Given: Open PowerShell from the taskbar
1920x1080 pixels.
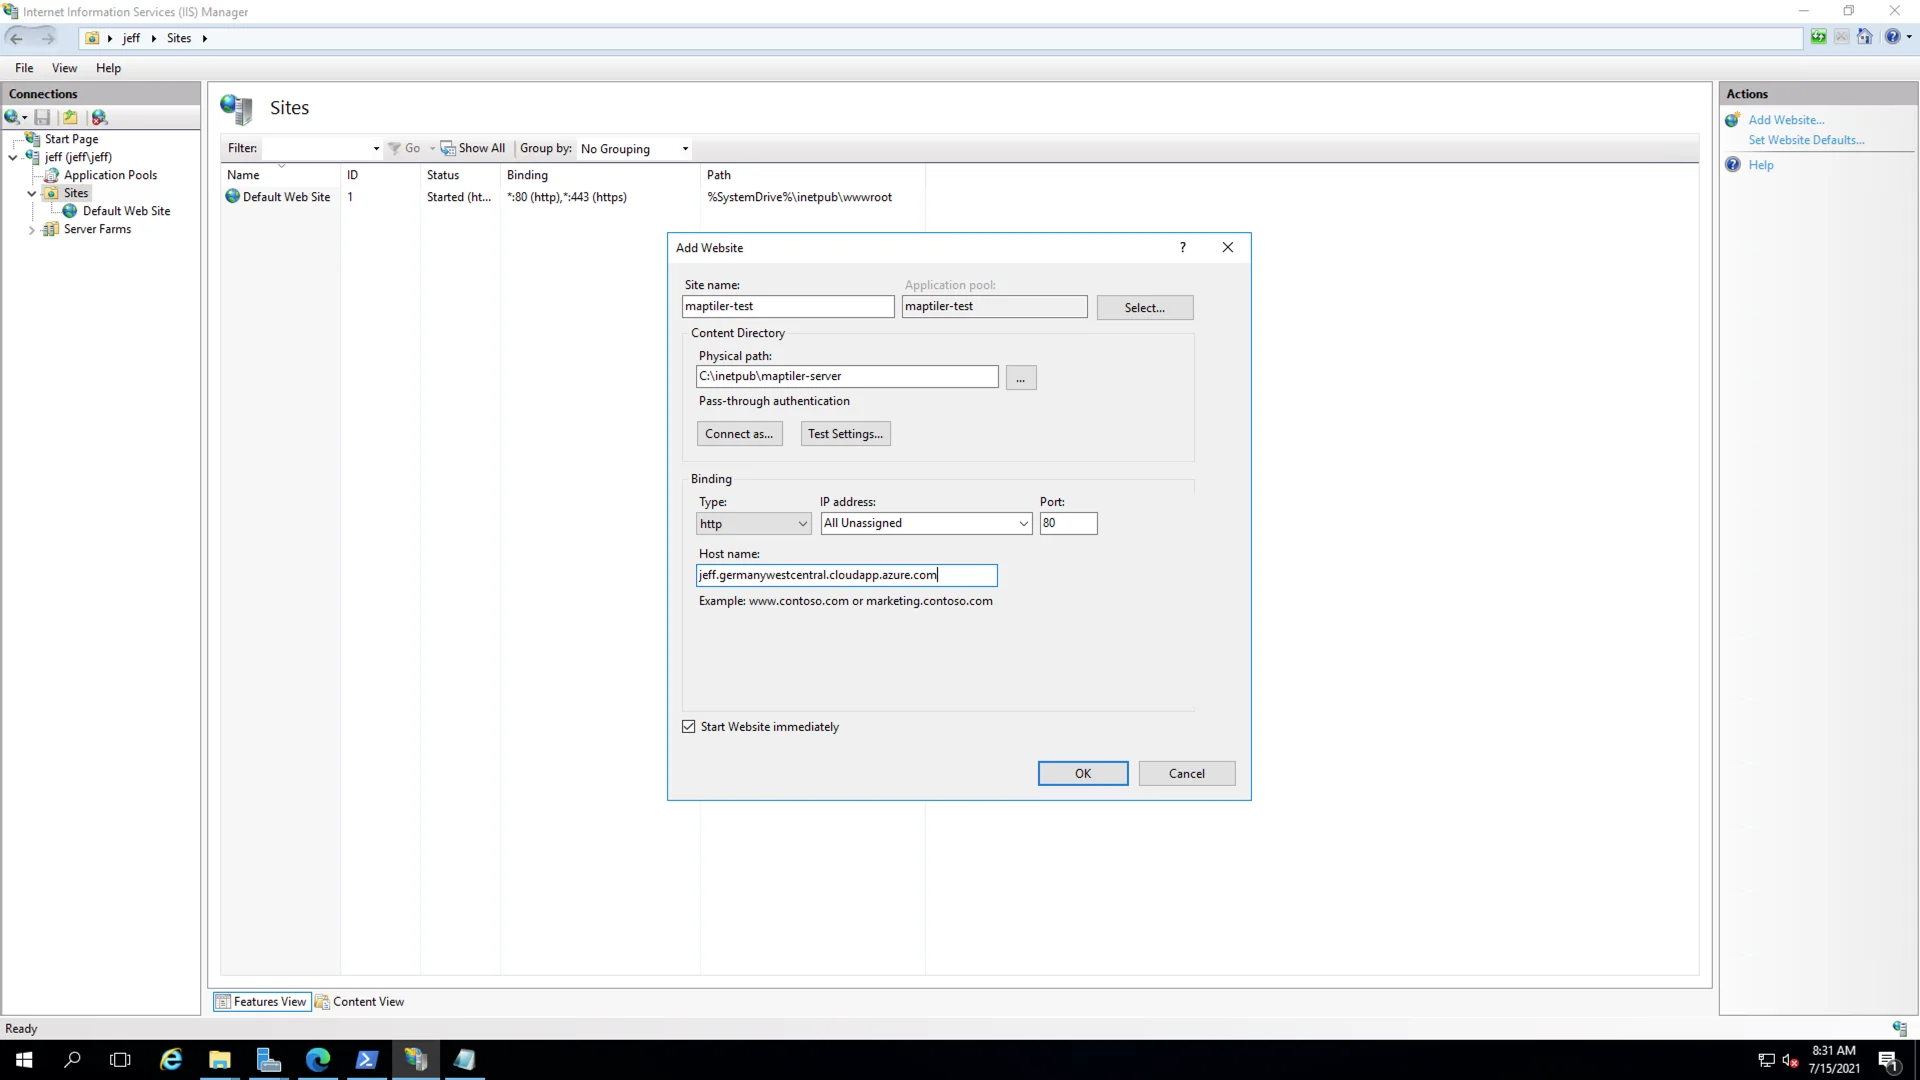Looking at the screenshot, I should click(x=367, y=1060).
